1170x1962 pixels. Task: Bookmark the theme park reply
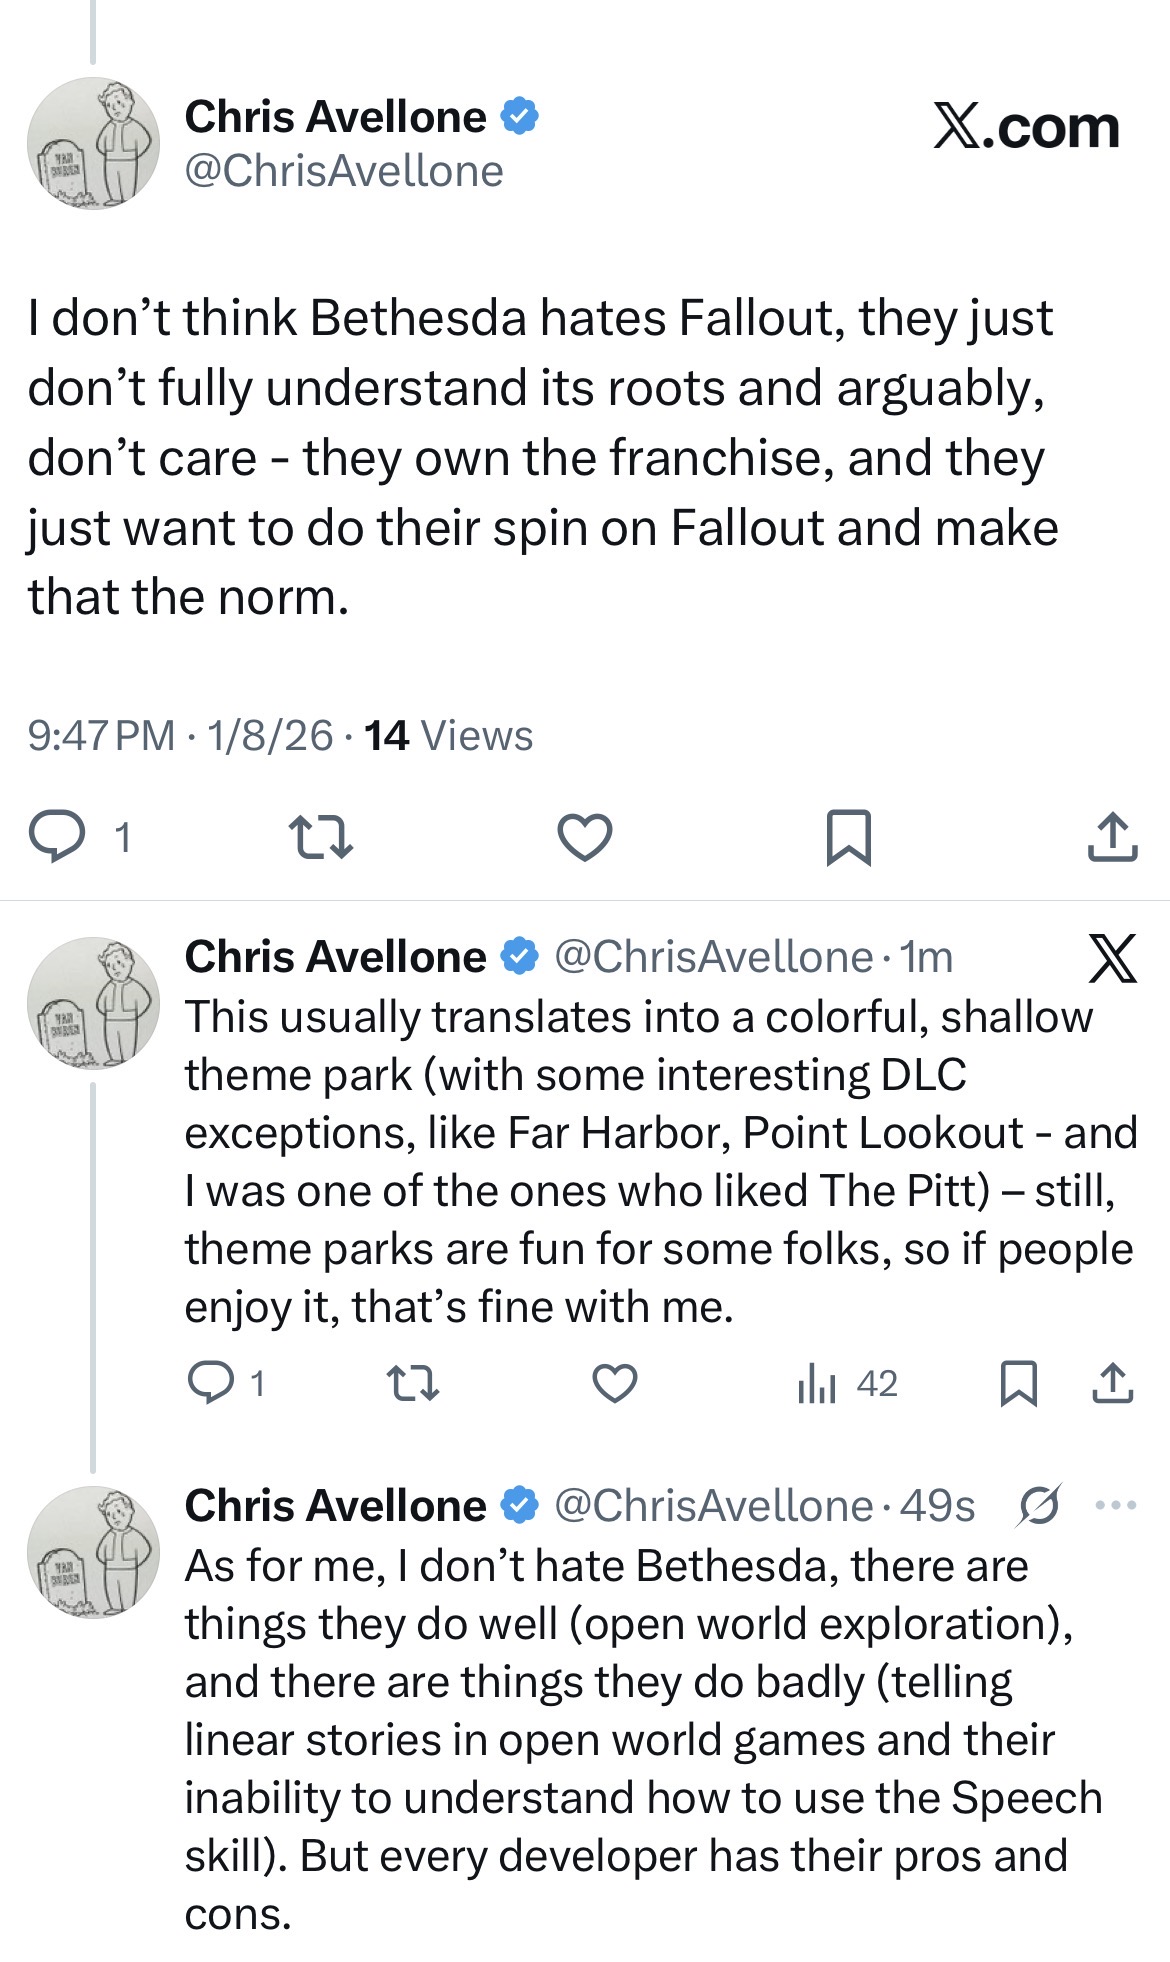[1019, 1384]
